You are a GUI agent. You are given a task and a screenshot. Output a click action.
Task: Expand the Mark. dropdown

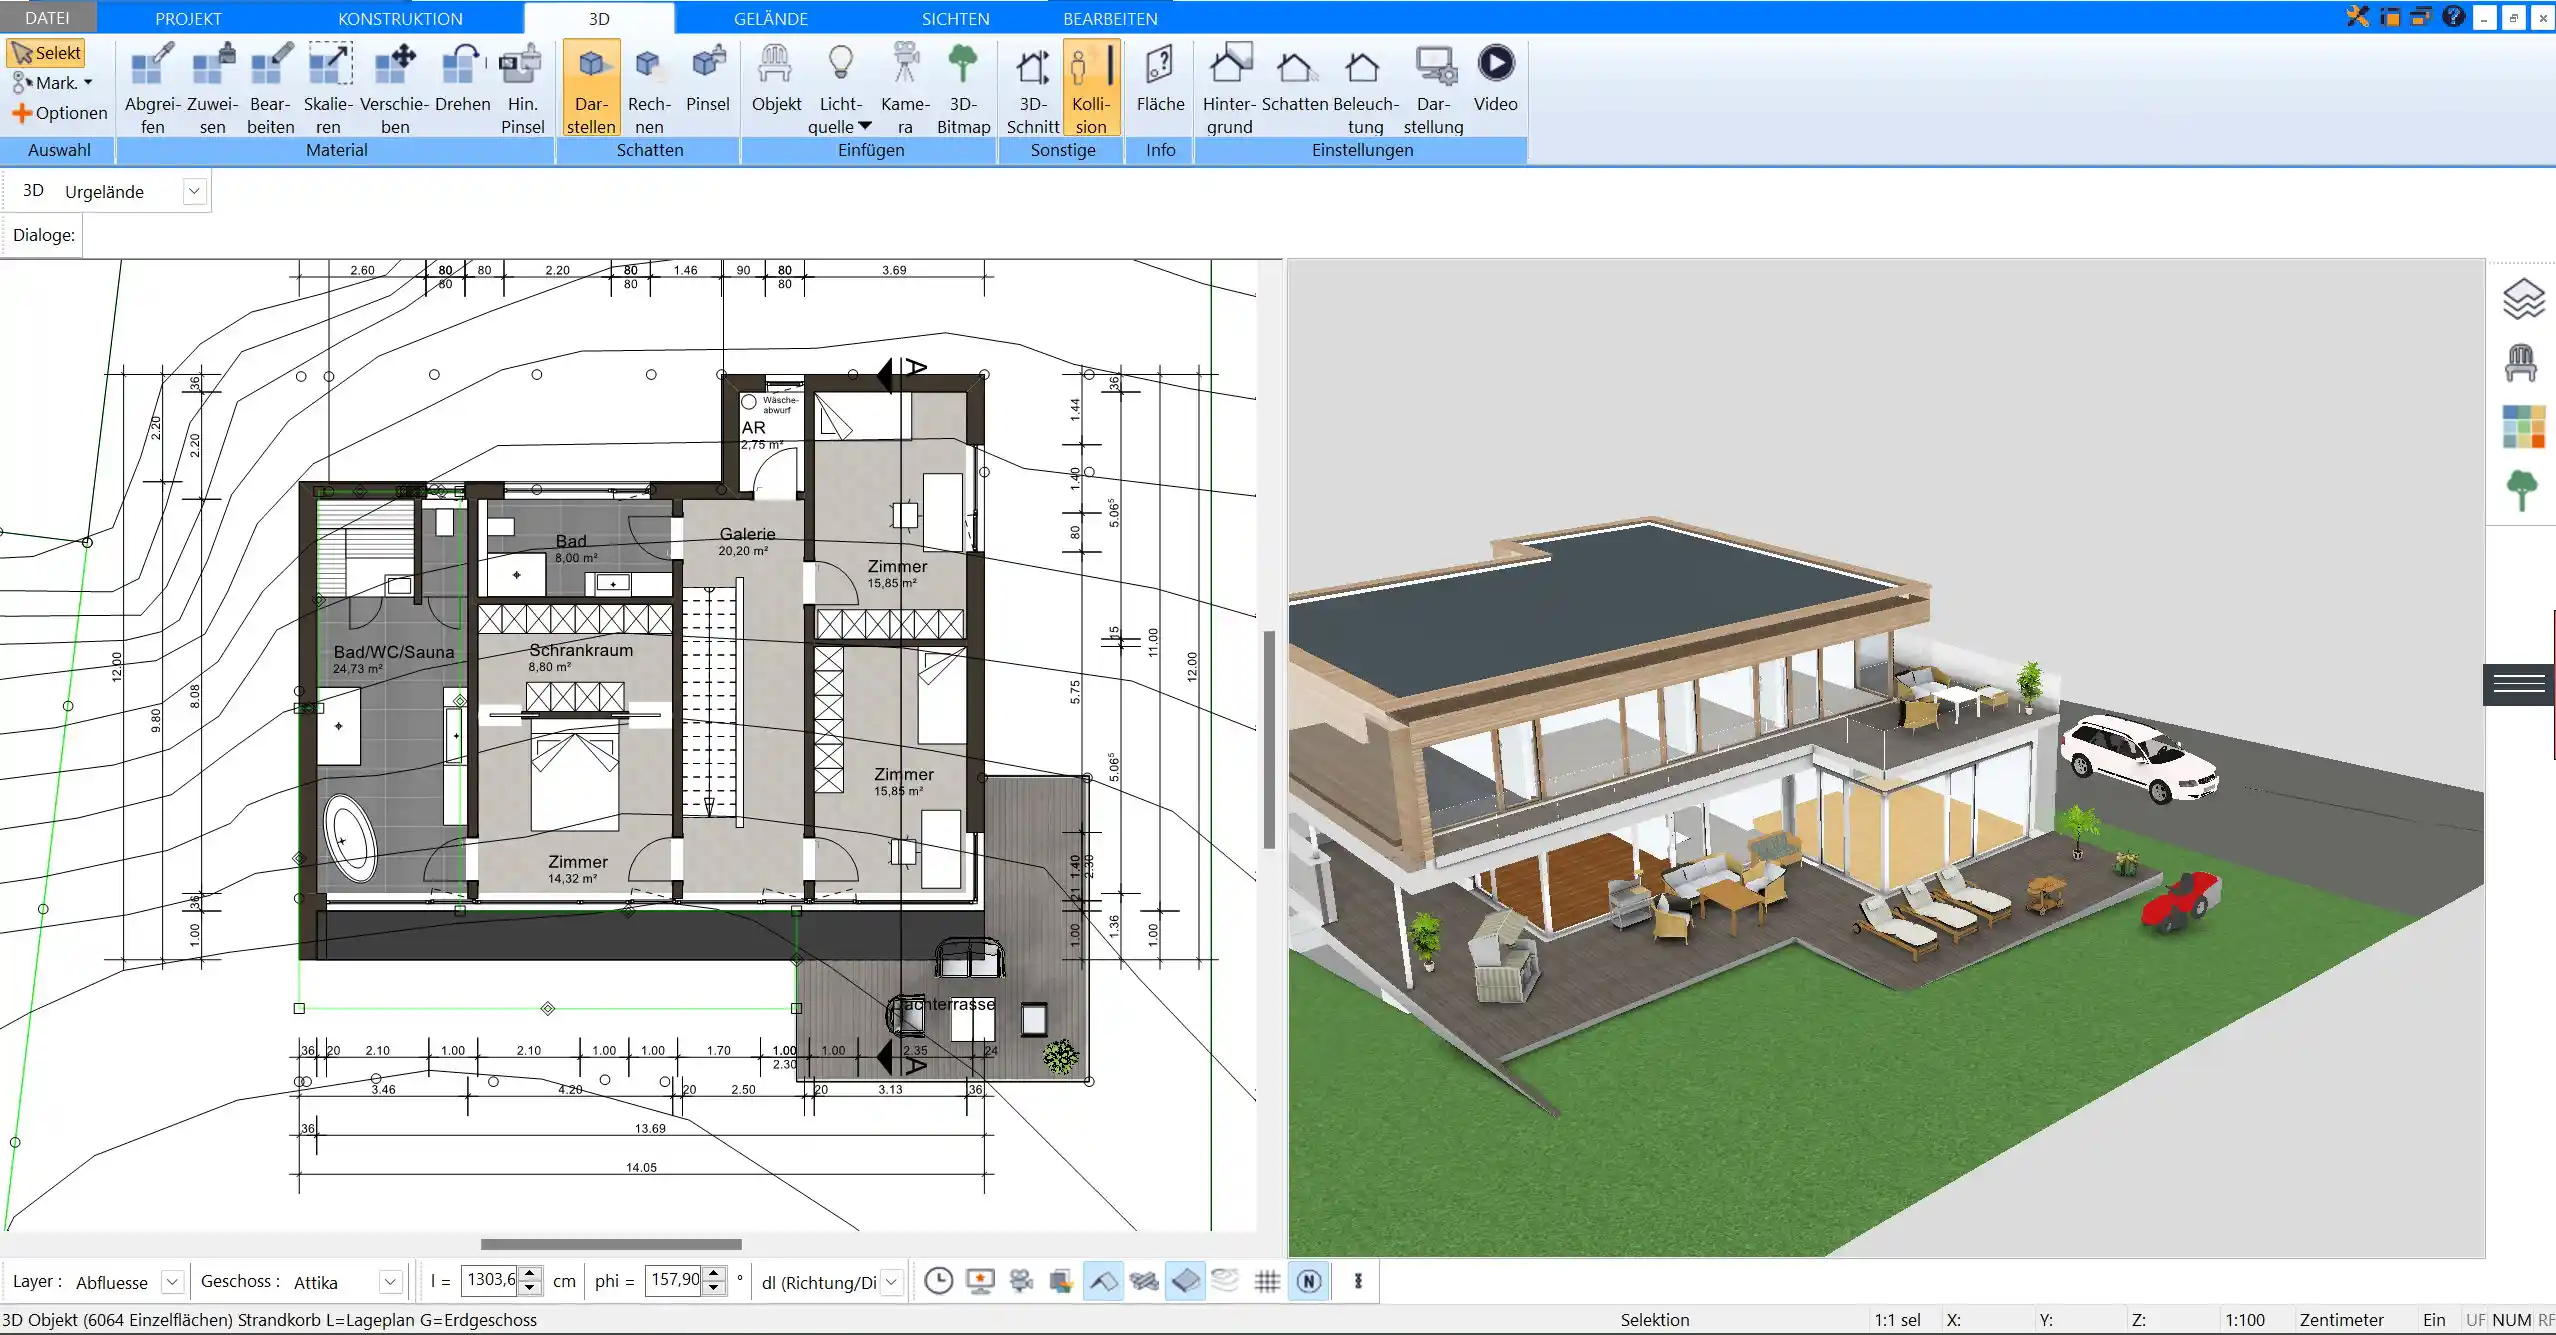coord(88,83)
